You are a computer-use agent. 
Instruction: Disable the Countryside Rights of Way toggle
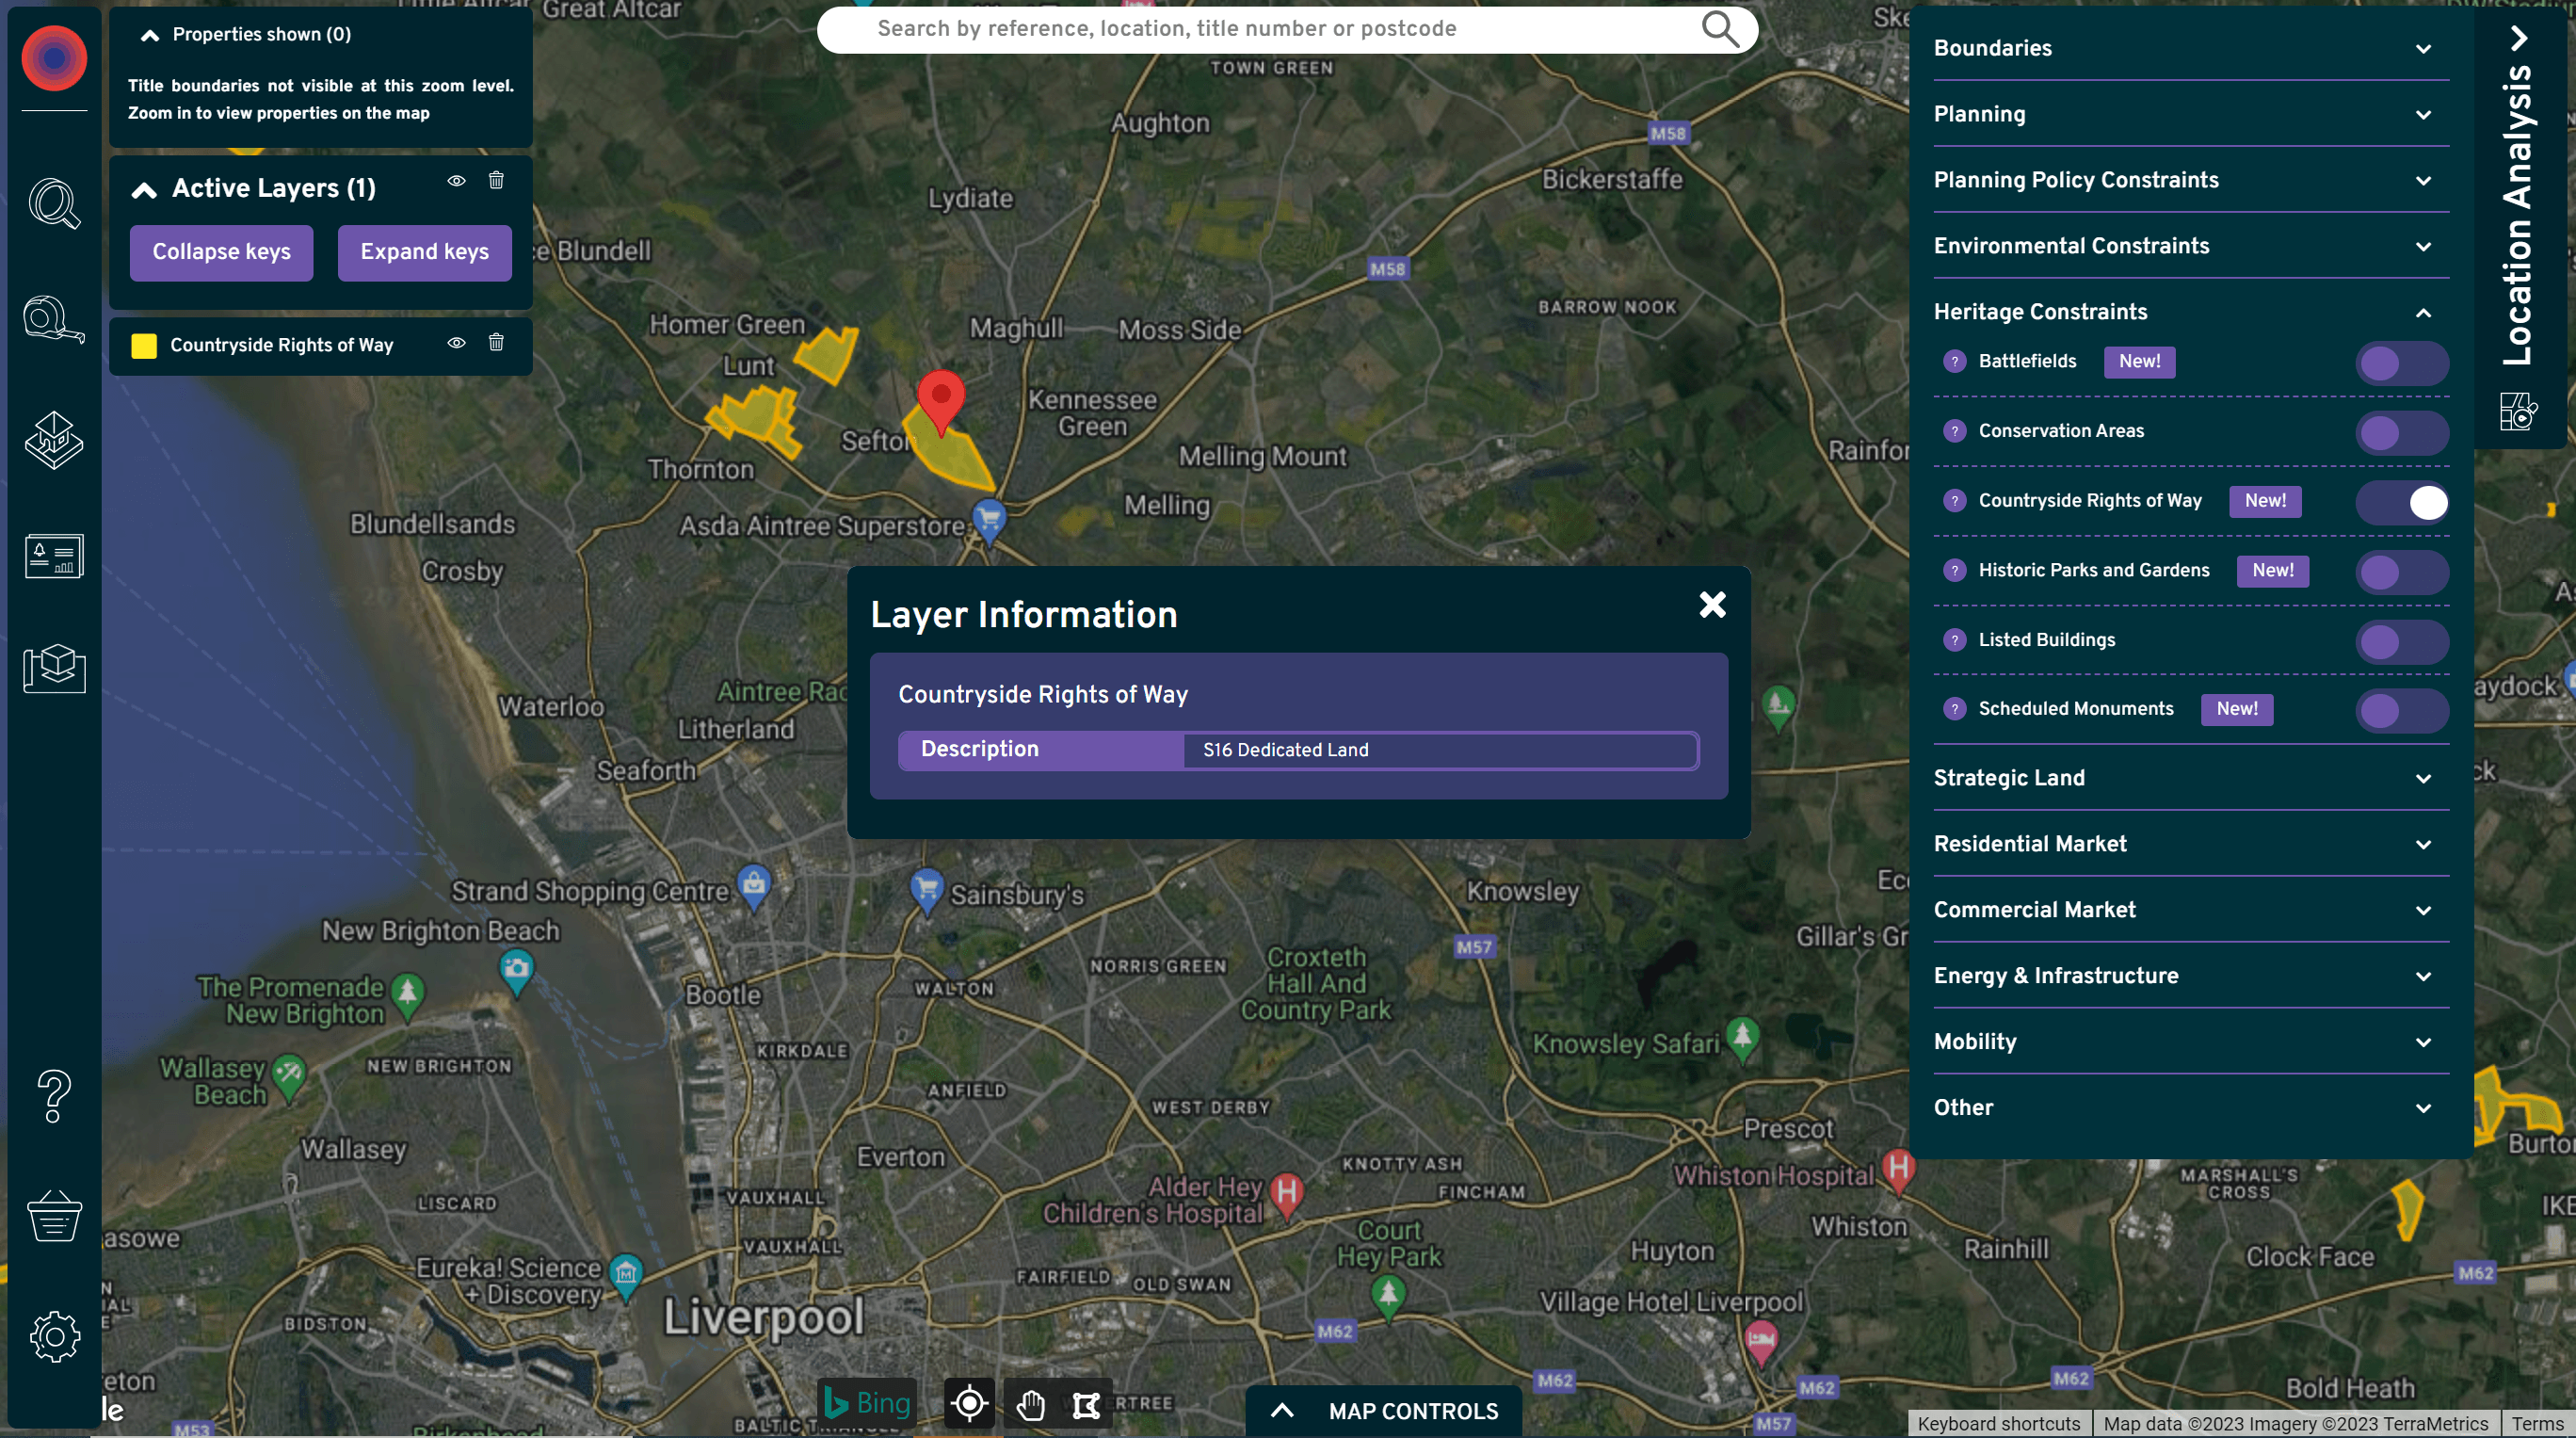[2403, 503]
